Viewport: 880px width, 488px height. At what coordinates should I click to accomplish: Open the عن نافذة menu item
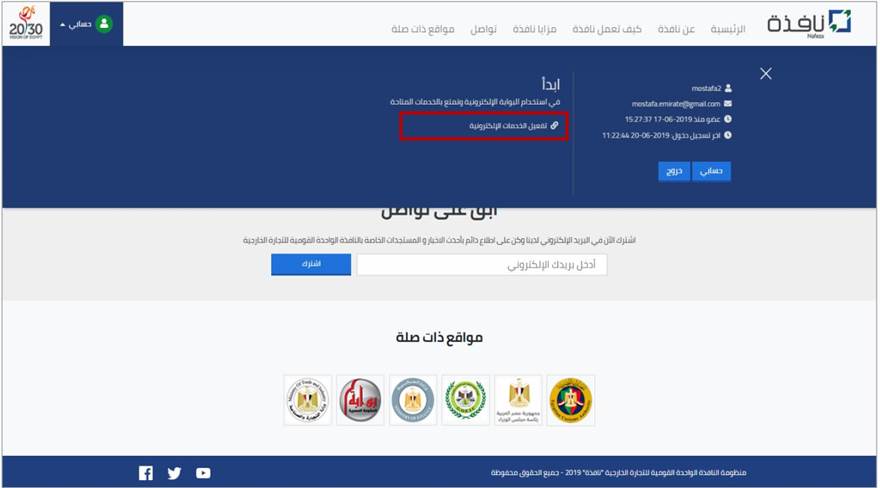click(x=676, y=29)
